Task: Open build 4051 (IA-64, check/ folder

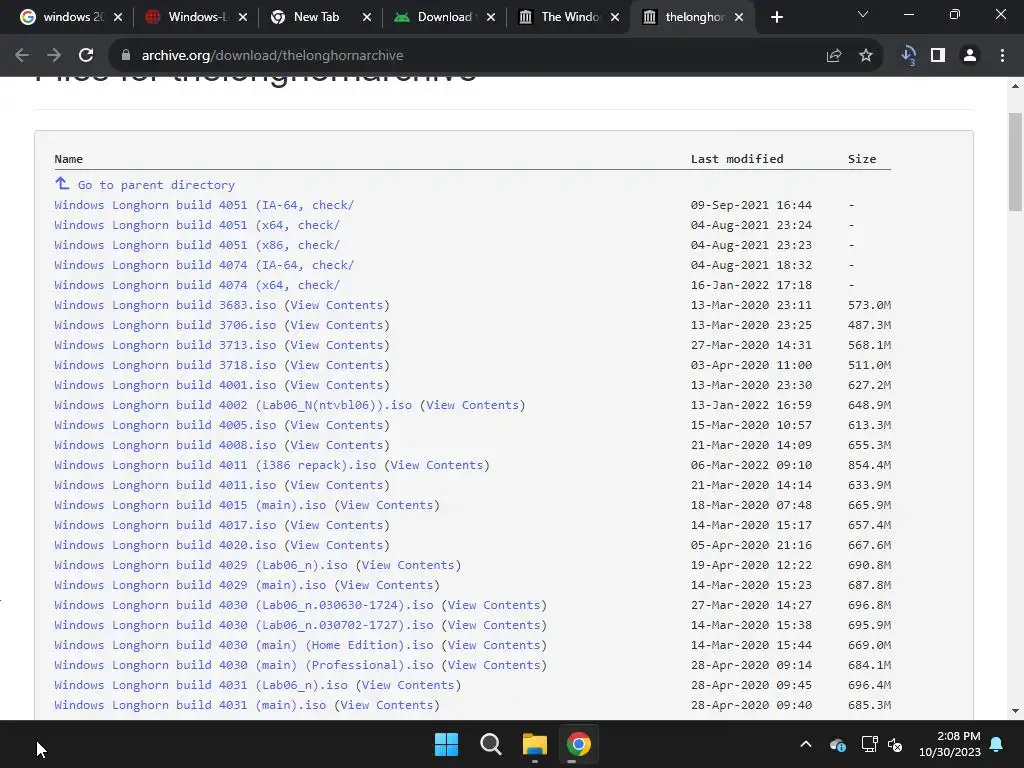Action: (204, 205)
